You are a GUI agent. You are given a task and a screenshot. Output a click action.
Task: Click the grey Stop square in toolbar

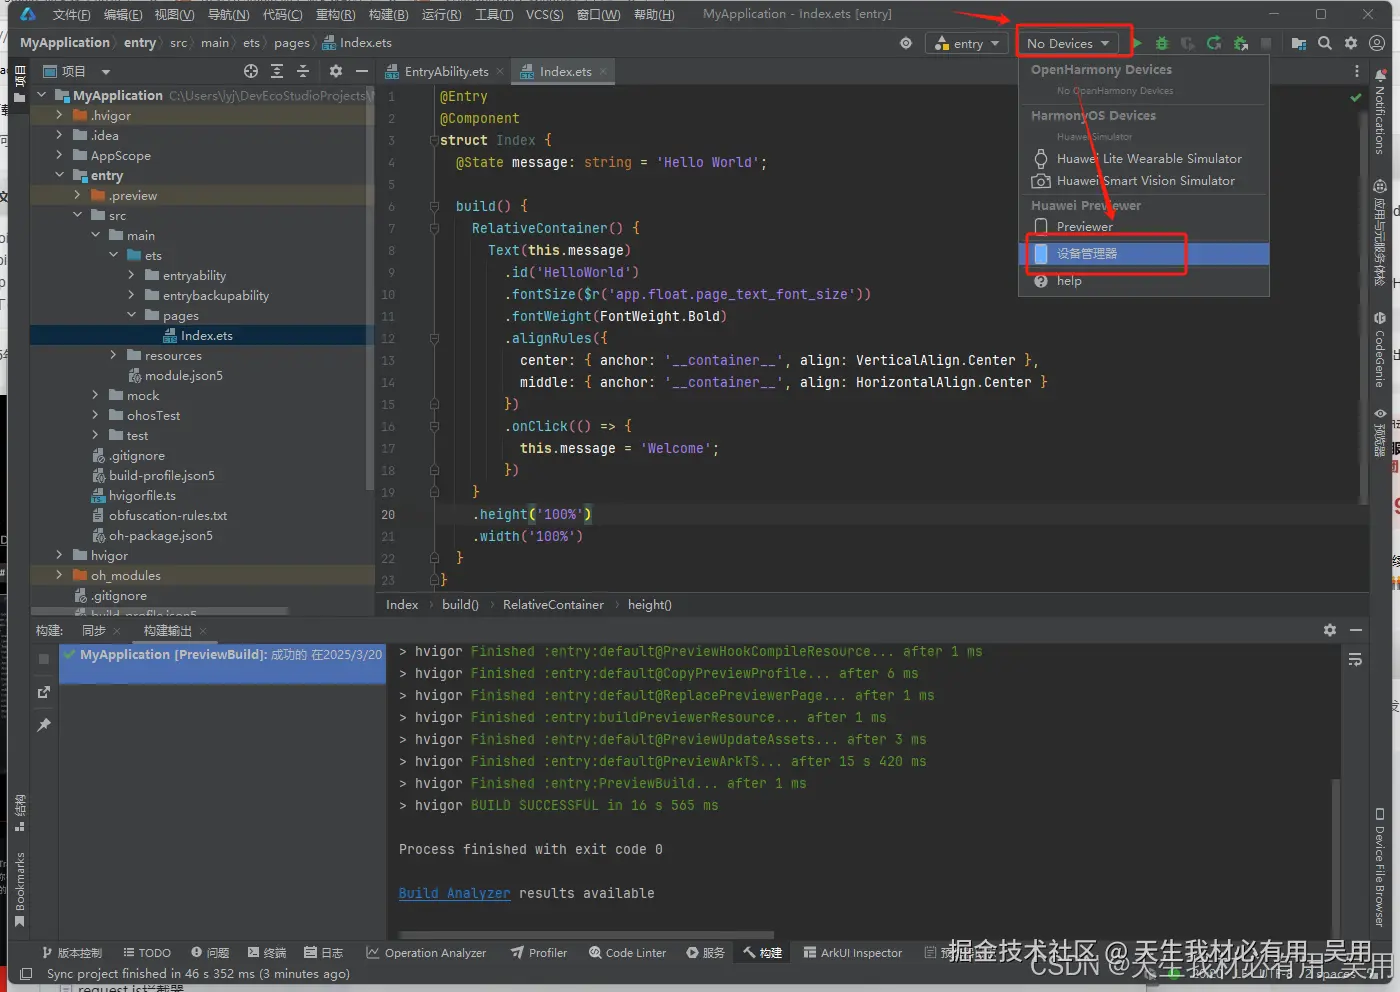[1266, 43]
